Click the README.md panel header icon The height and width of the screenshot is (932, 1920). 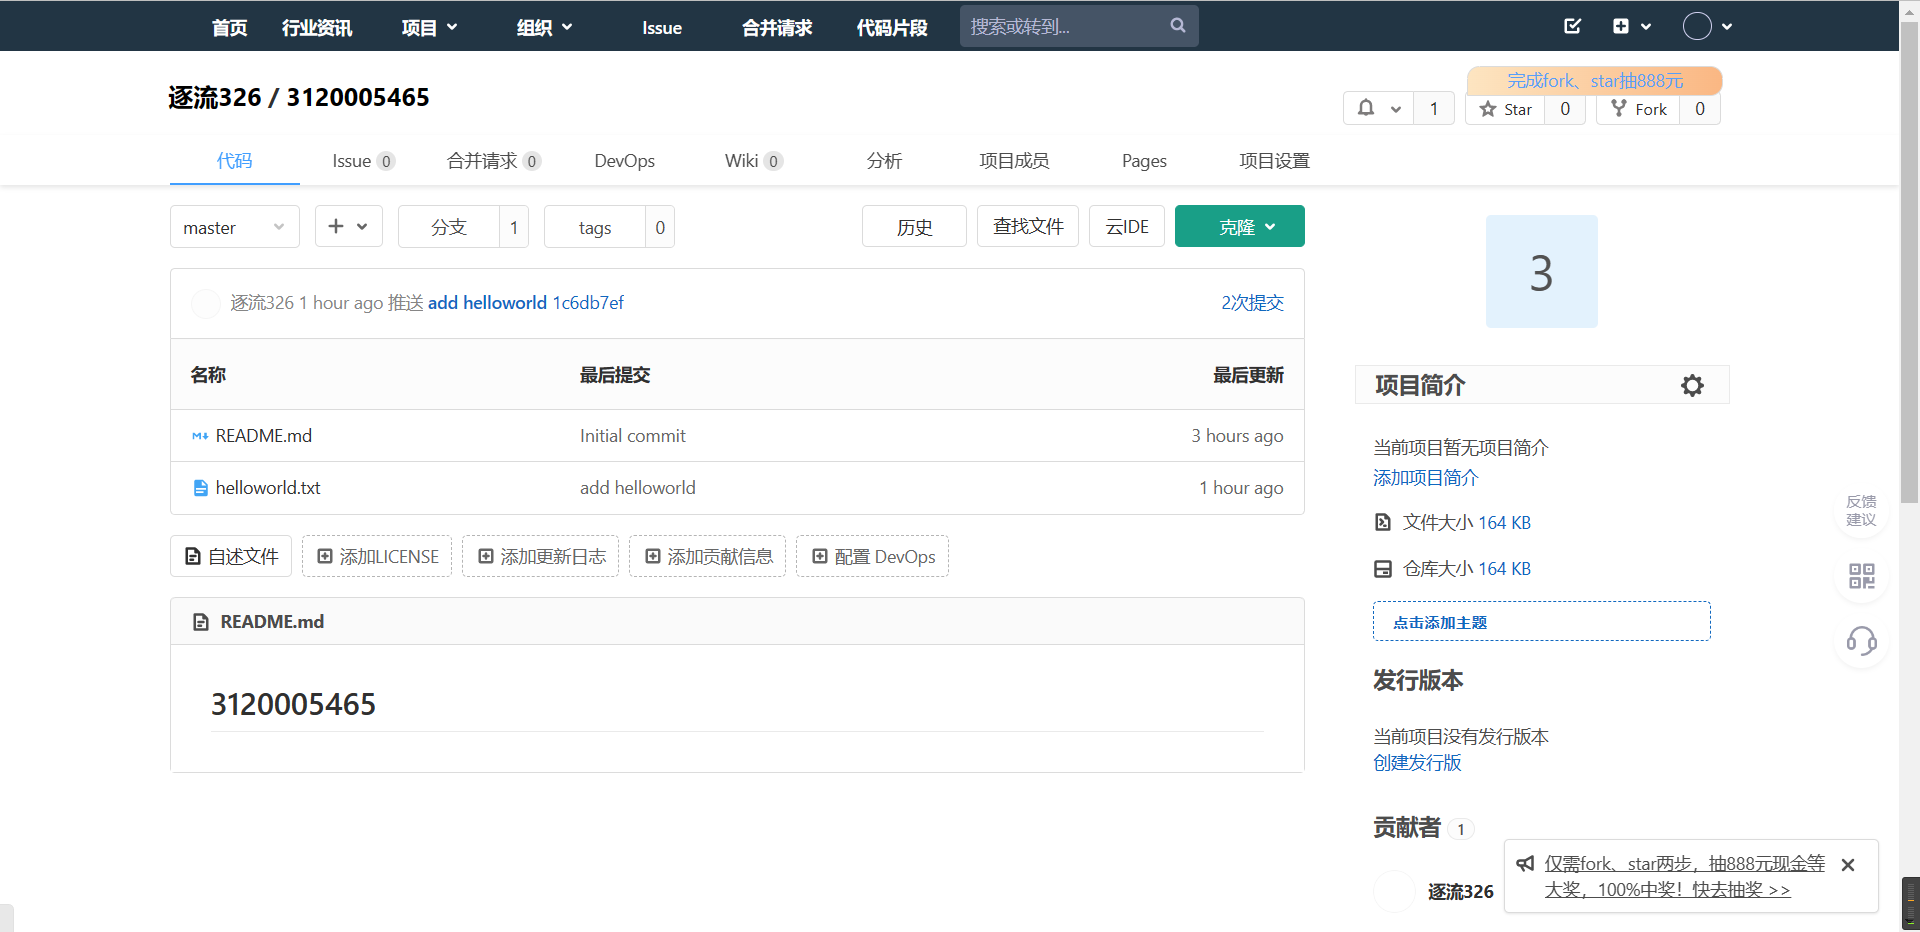pos(201,622)
